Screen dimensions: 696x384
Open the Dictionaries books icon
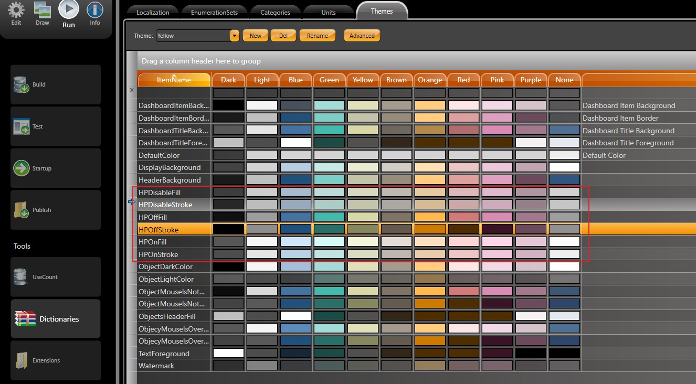click(25, 319)
